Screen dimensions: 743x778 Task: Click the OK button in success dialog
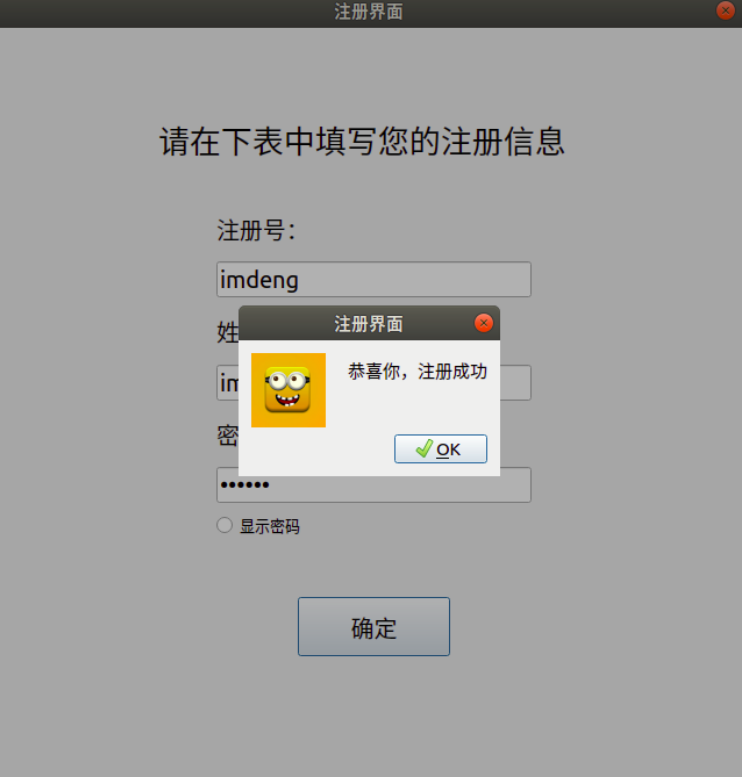pos(440,449)
